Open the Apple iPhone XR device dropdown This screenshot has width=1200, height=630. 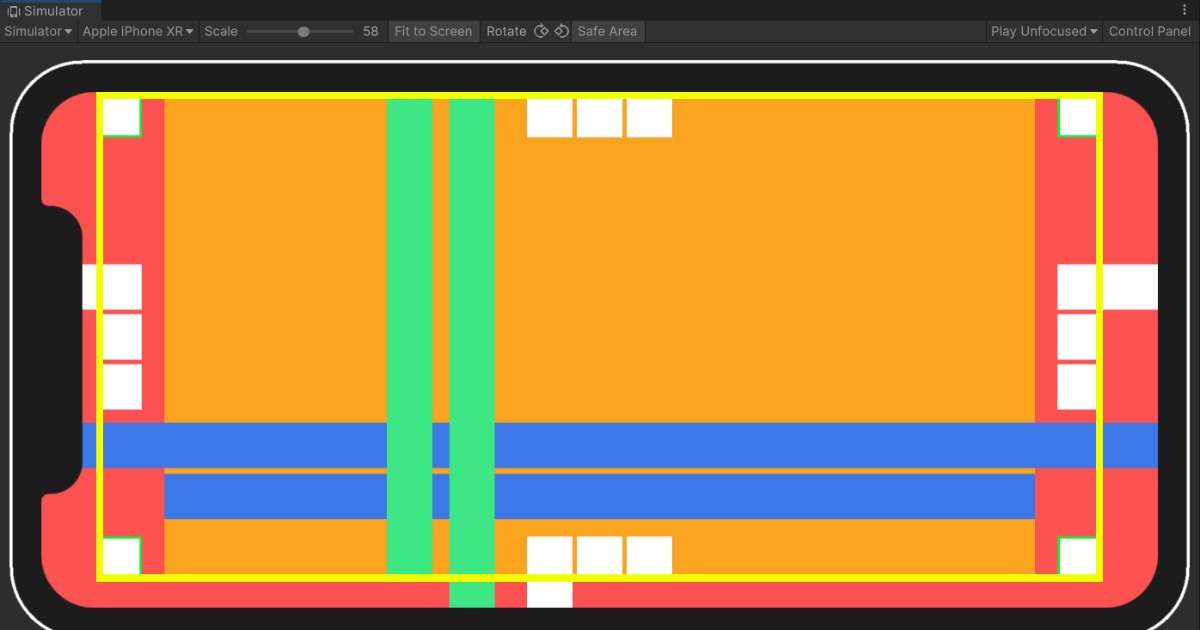[138, 31]
